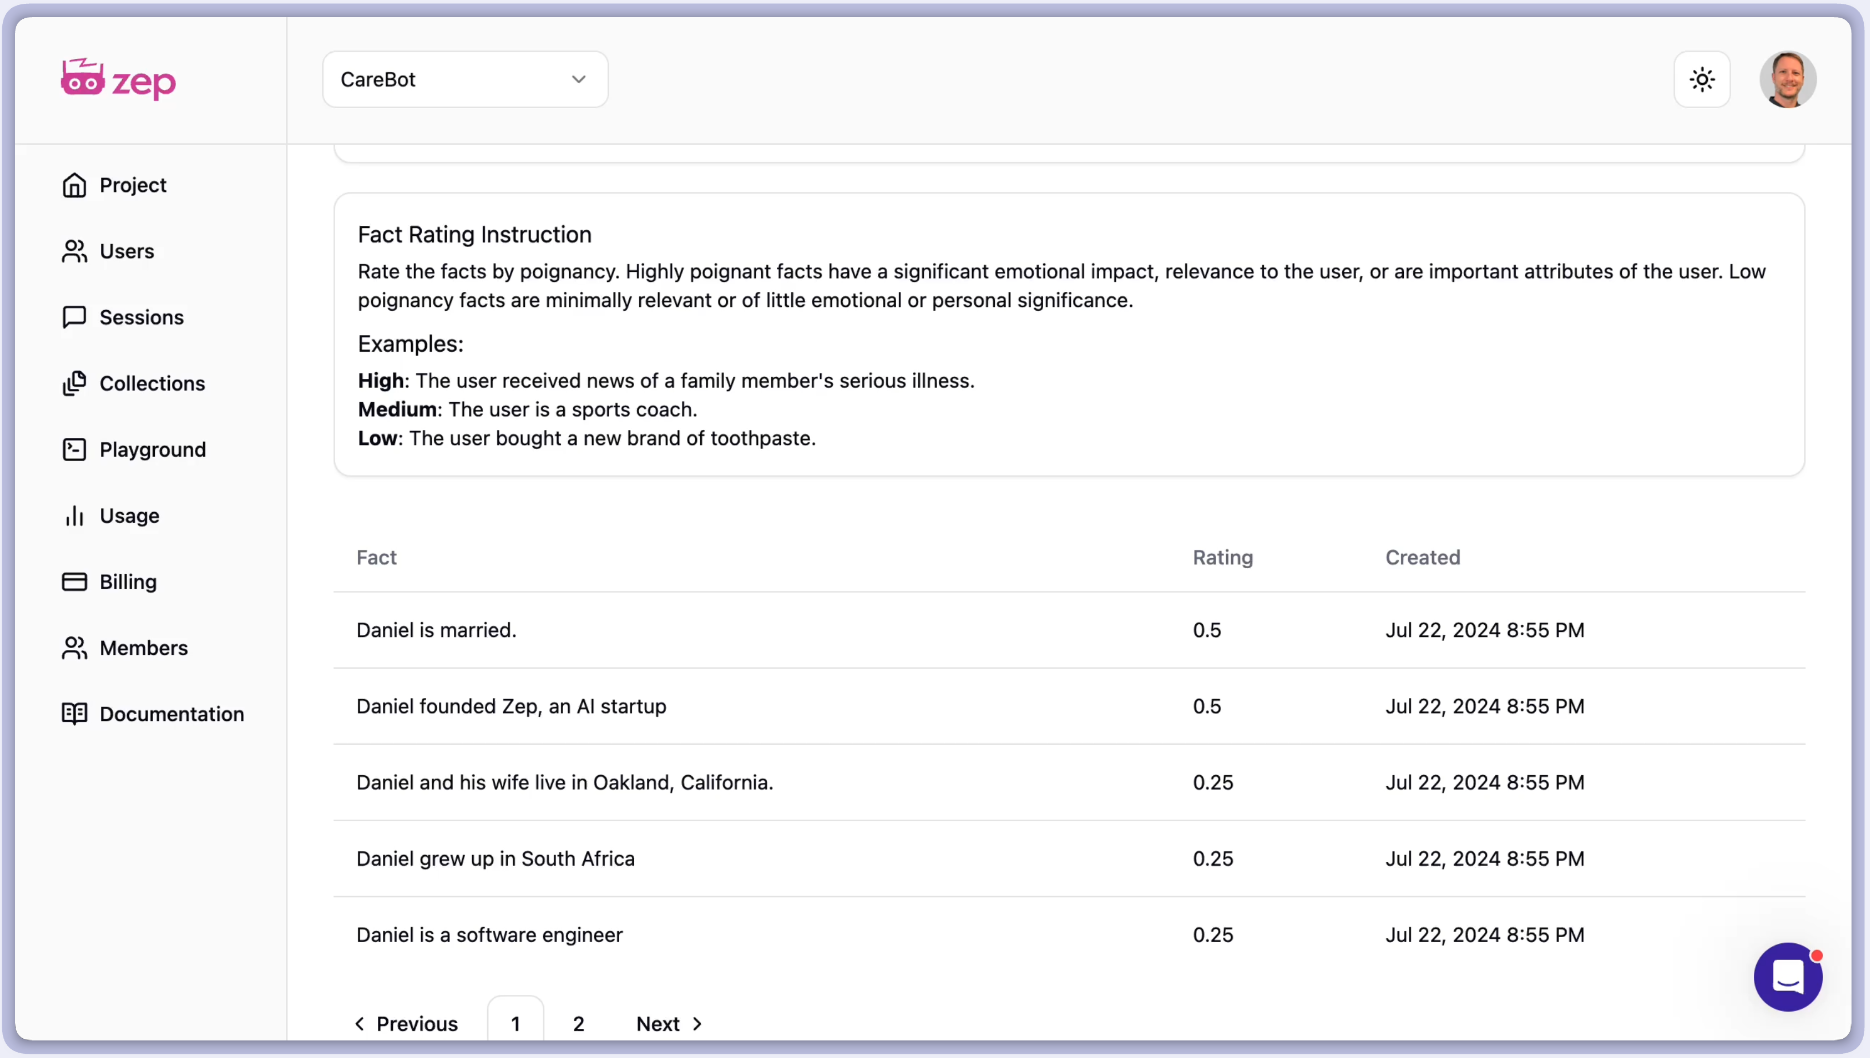
Task: Click the created date of South Africa fact
Action: pyautogui.click(x=1485, y=858)
